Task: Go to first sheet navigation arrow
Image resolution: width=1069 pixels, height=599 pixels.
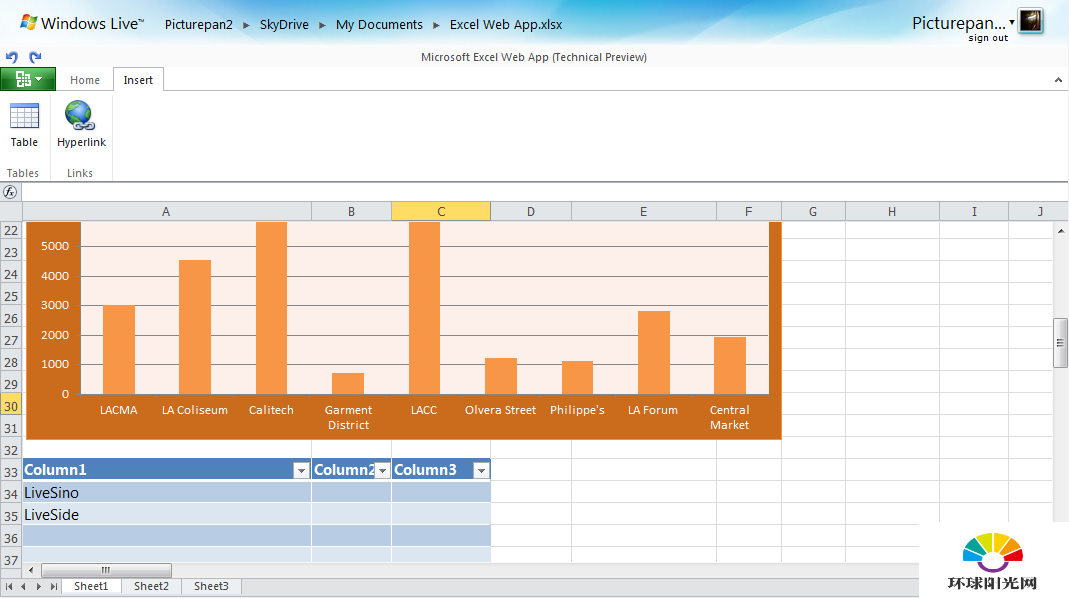Action: (x=9, y=586)
